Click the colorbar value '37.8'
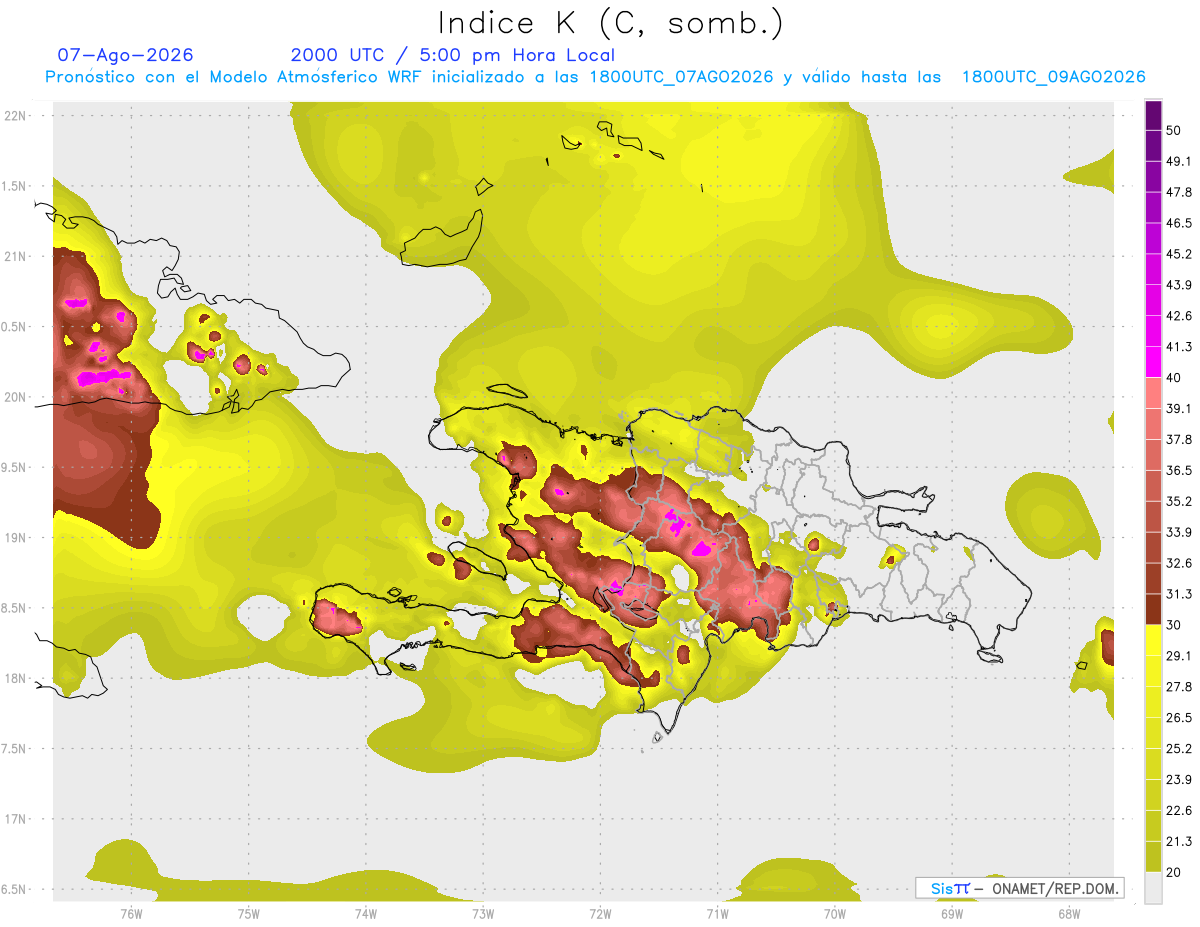Image resolution: width=1200 pixels, height=927 pixels. (1179, 439)
